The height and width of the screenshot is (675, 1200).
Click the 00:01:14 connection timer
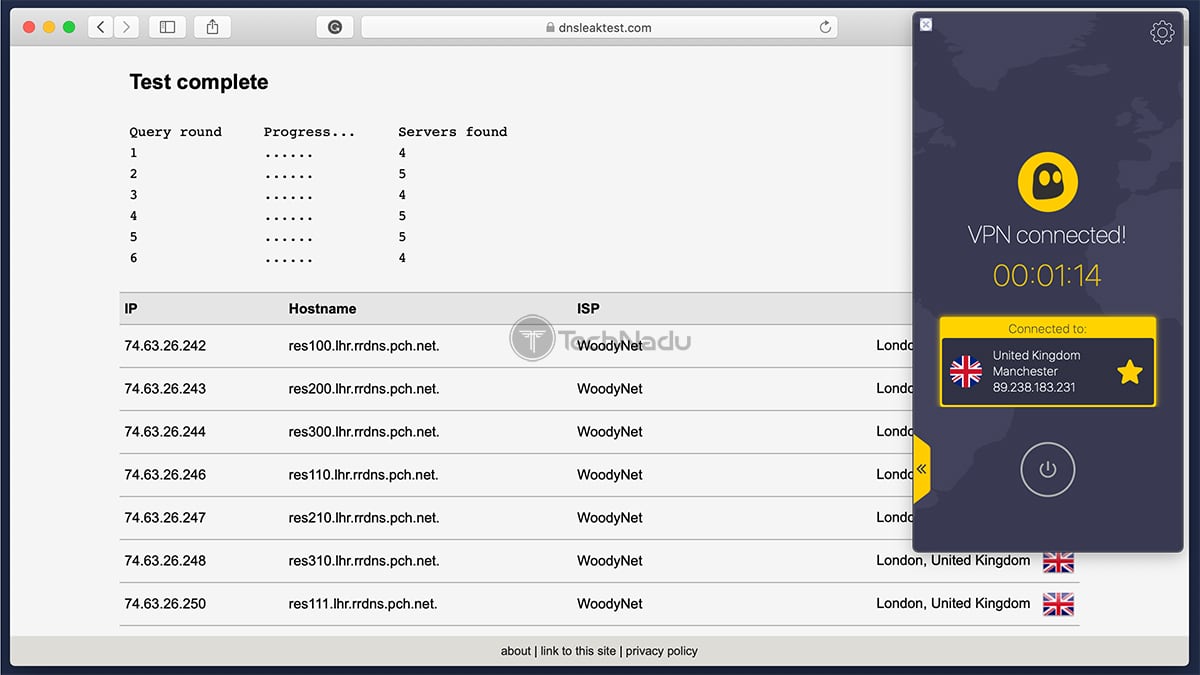(1047, 275)
